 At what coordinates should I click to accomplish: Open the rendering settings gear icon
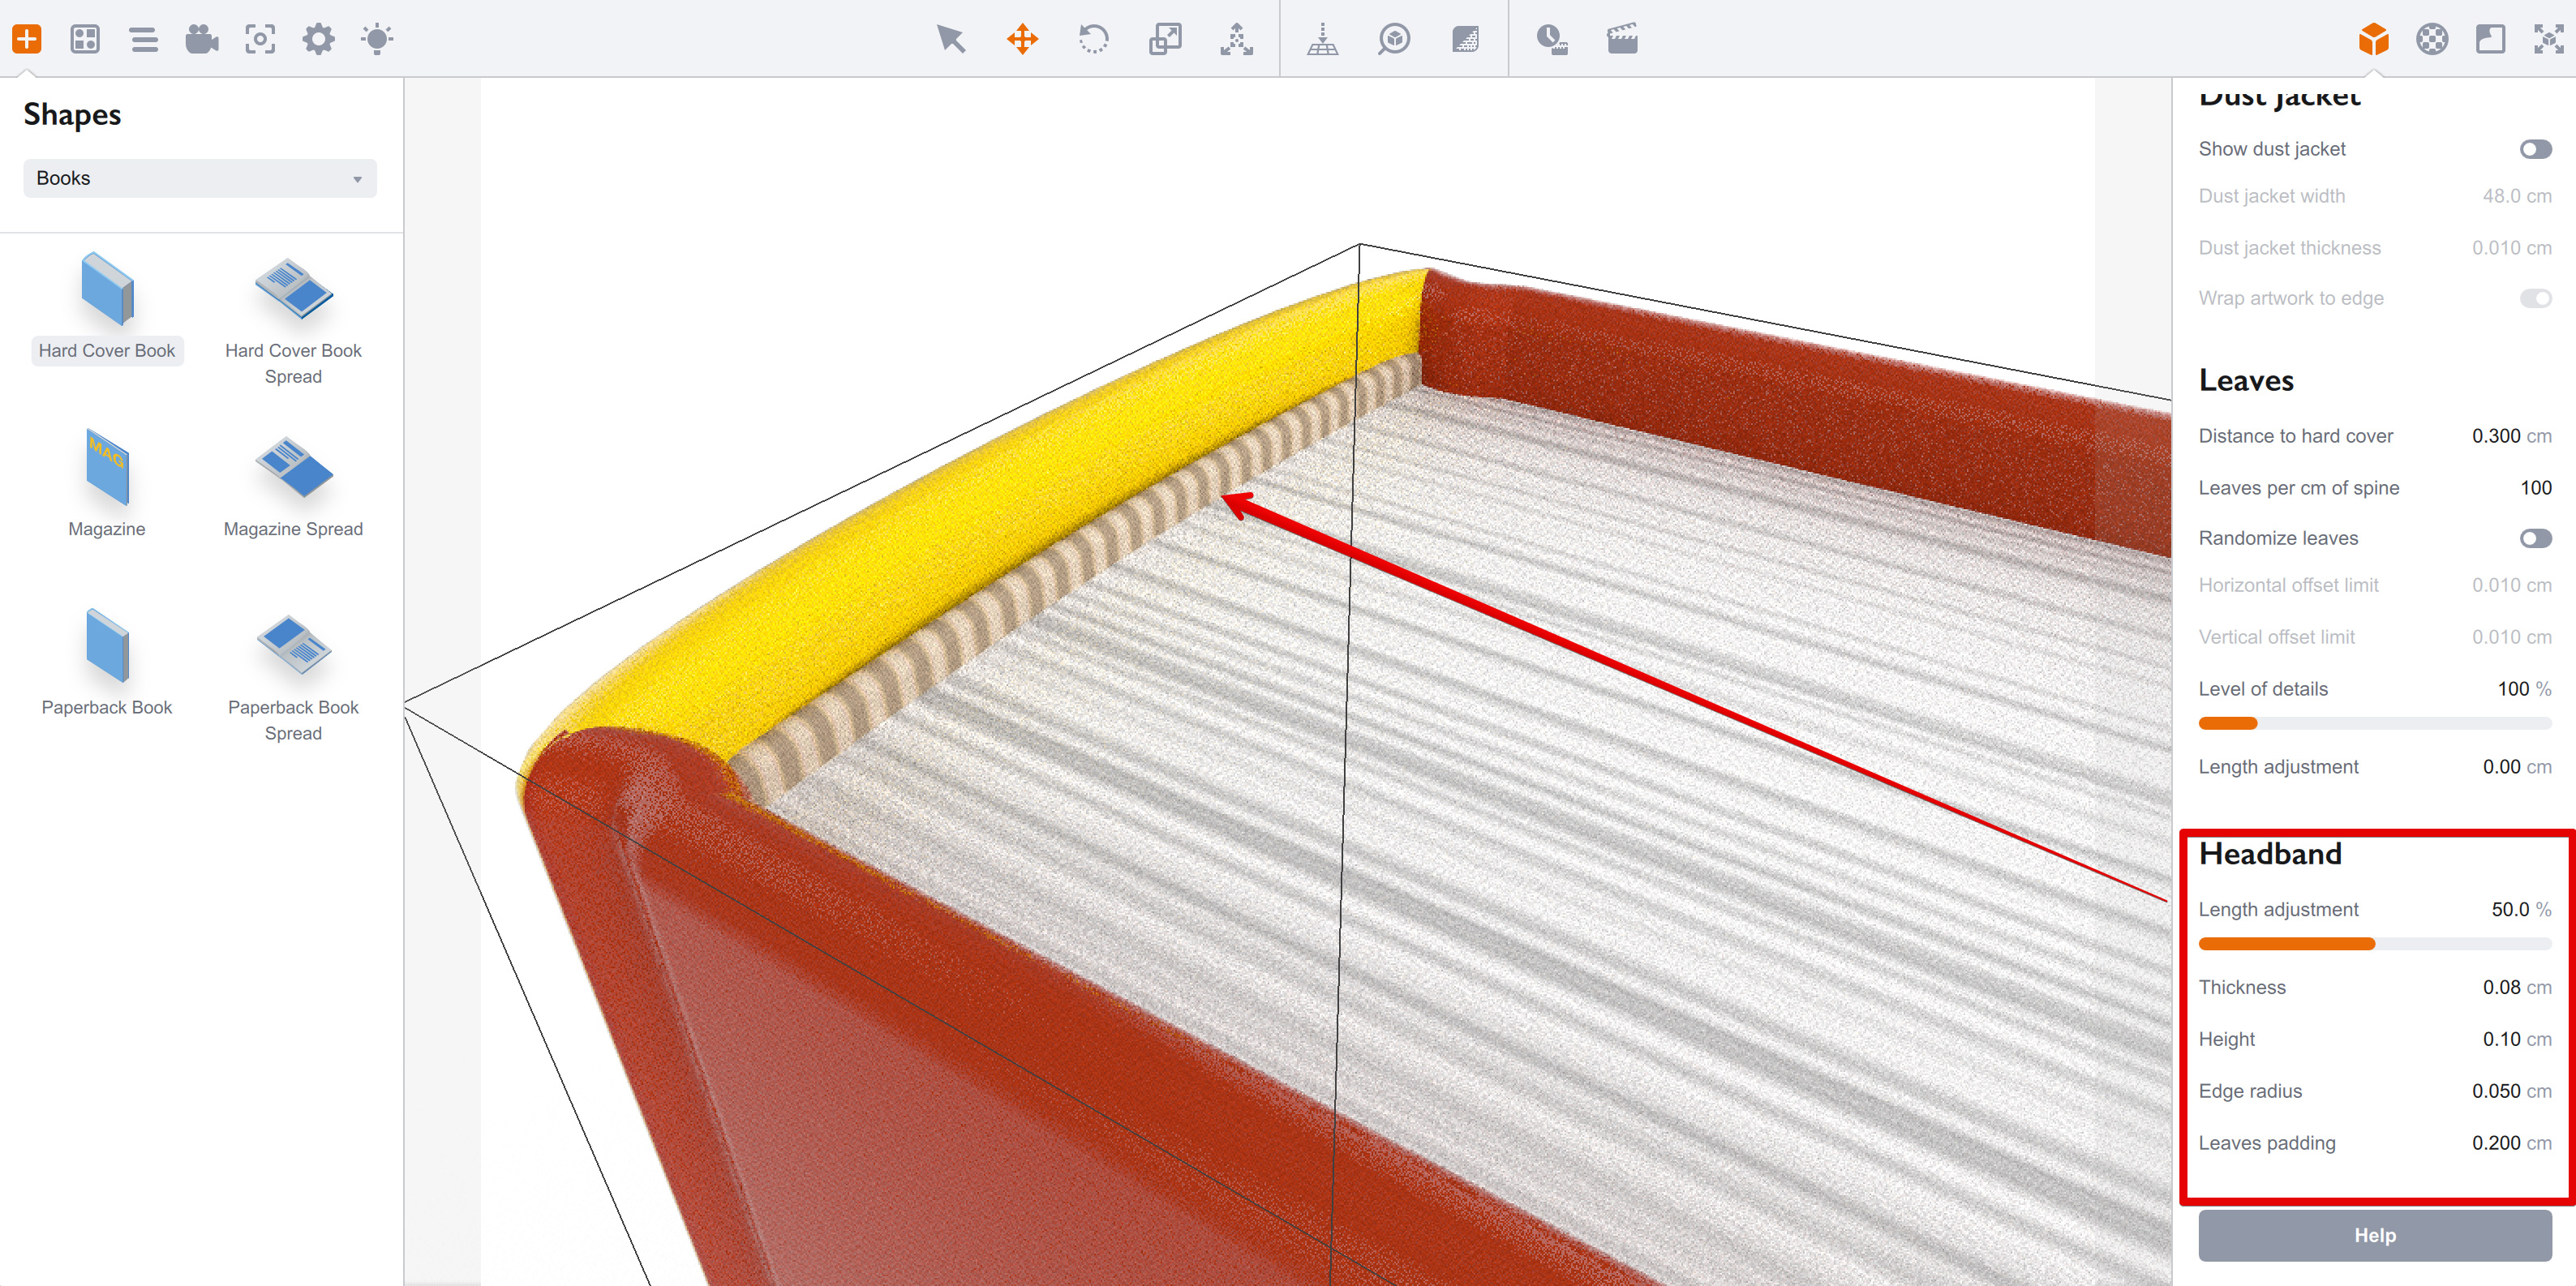[x=318, y=39]
